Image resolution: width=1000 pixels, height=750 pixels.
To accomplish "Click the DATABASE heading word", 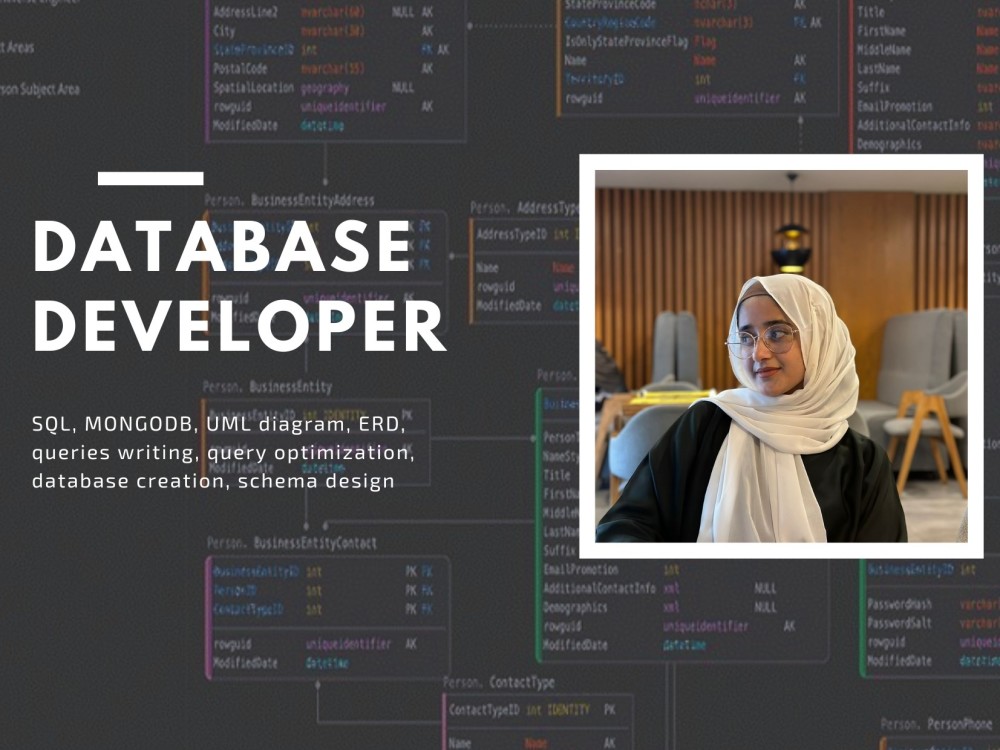I will tap(223, 246).
